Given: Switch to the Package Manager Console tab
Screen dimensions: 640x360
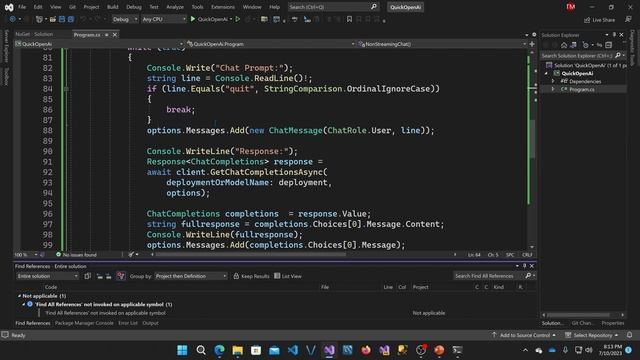Looking at the screenshot, I should pos(84,323).
